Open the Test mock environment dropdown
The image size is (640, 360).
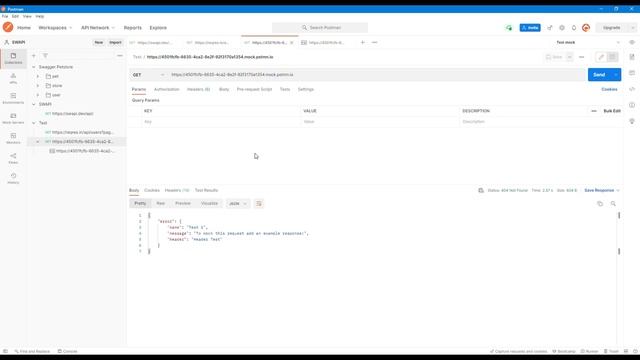coord(587,42)
